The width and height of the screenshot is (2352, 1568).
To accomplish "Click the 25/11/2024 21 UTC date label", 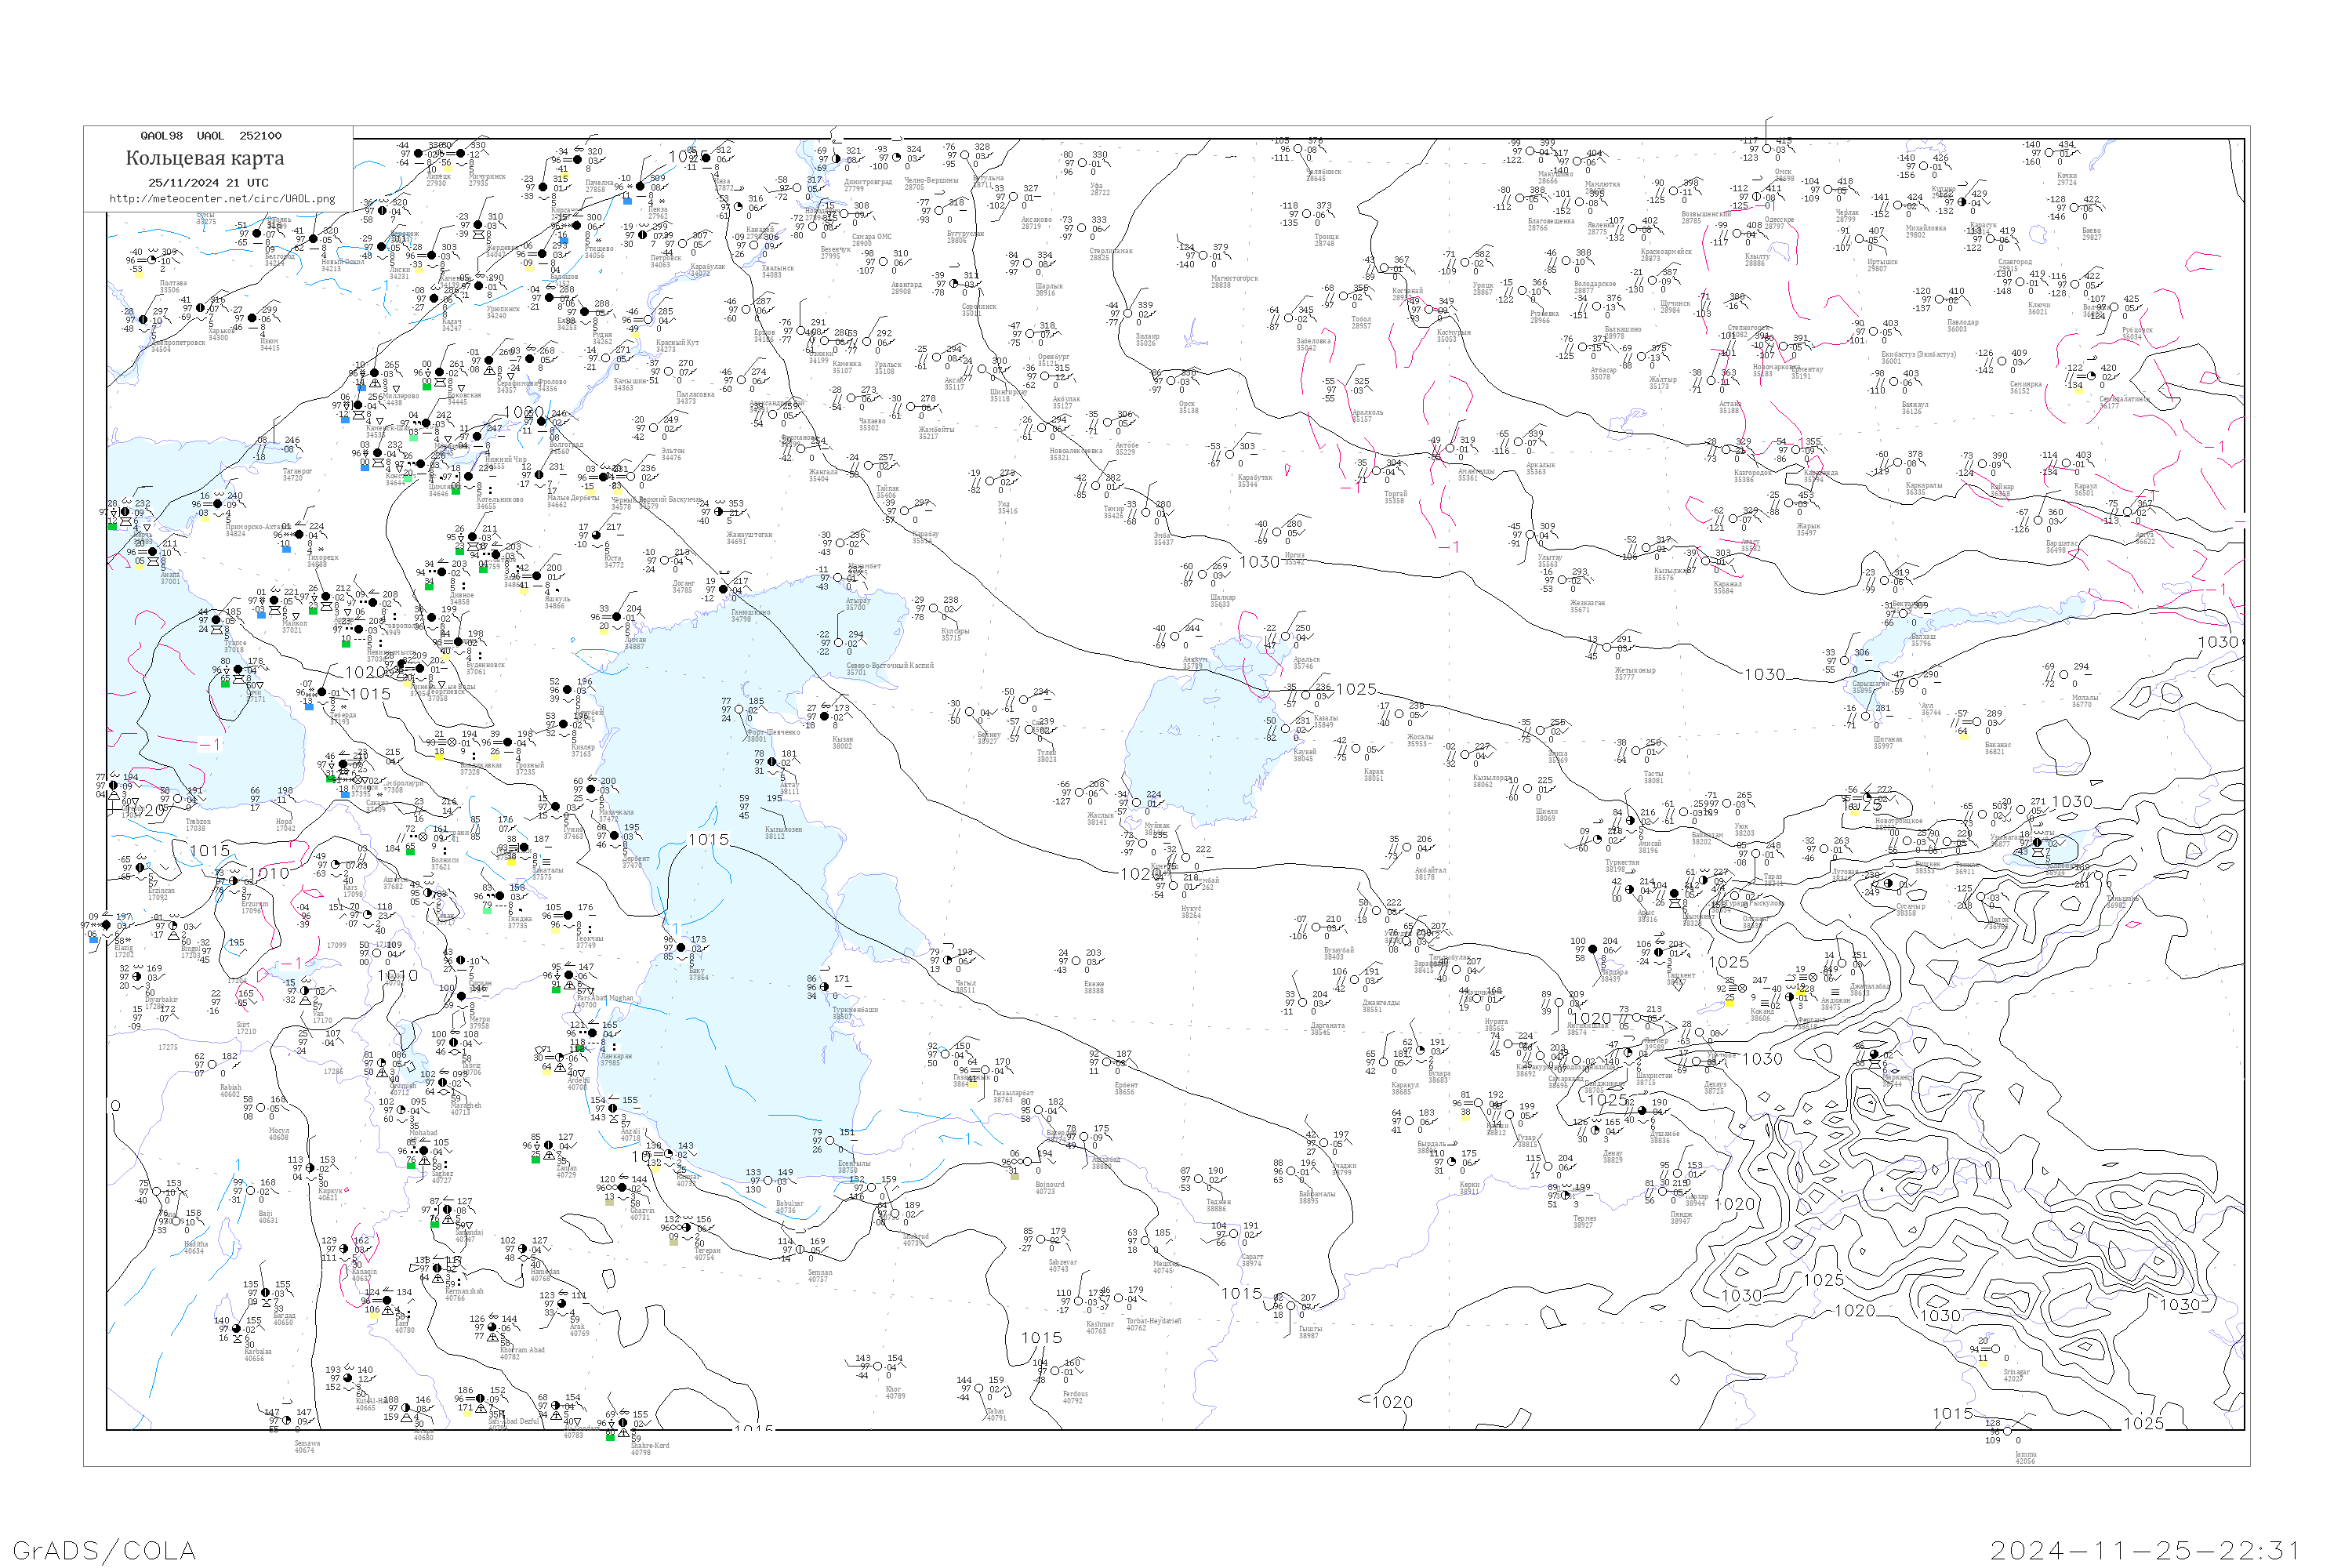I will coord(208,183).
